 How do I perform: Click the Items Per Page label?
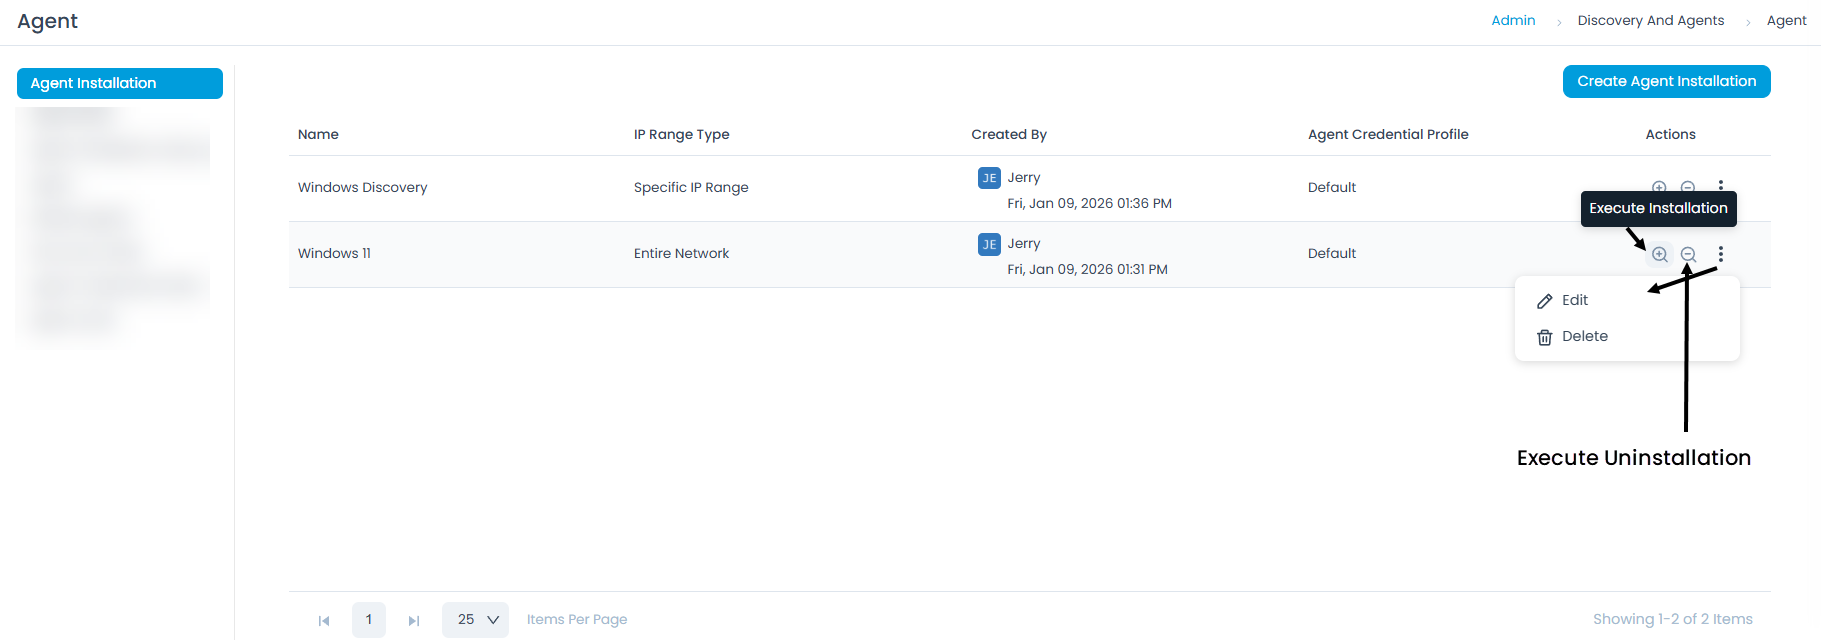[x=577, y=619]
